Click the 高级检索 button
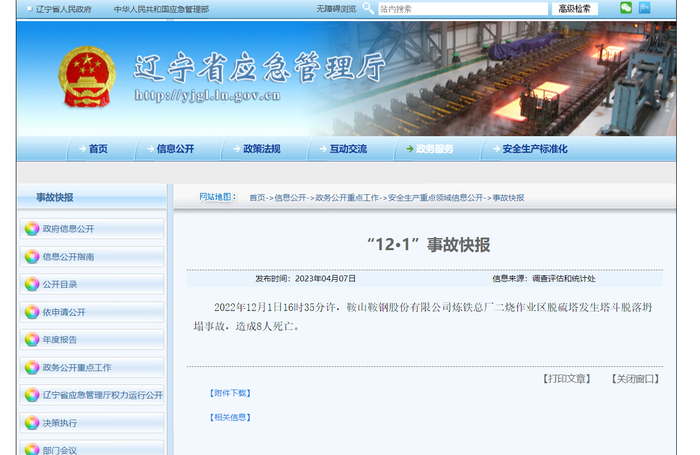The height and width of the screenshot is (455, 700). pyautogui.click(x=575, y=8)
